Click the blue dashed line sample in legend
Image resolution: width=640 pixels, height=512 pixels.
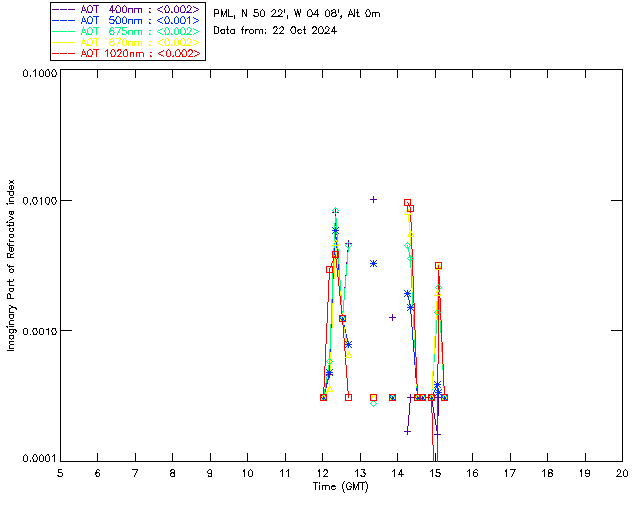(x=64, y=20)
